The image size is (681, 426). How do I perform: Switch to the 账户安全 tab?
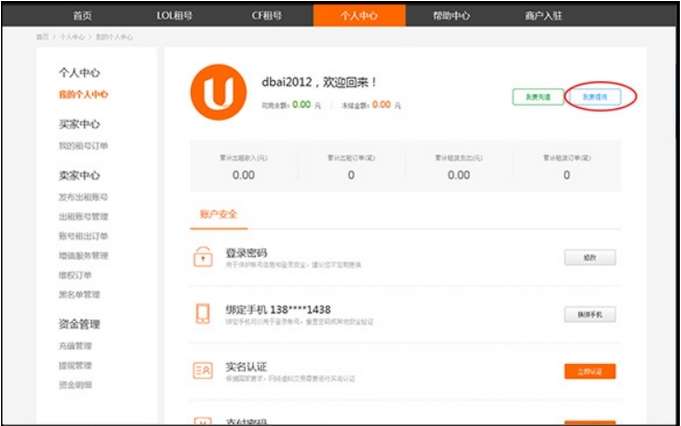click(218, 214)
